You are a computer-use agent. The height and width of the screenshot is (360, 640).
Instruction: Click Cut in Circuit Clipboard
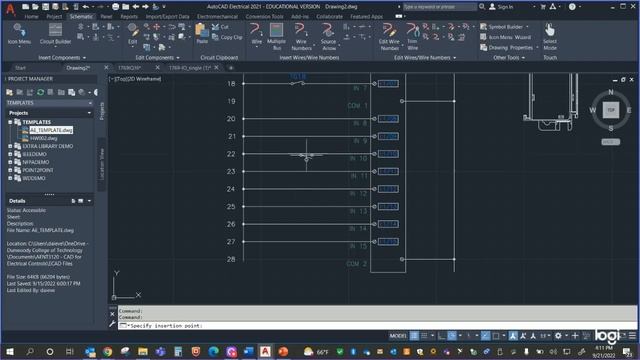(220, 27)
